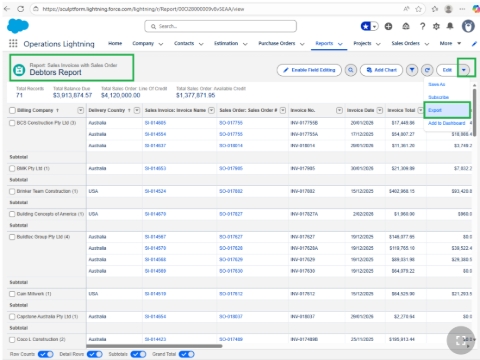Refresh the report with the refresh button
Image resolution: width=480 pixels, height=360 pixels.
(427, 70)
